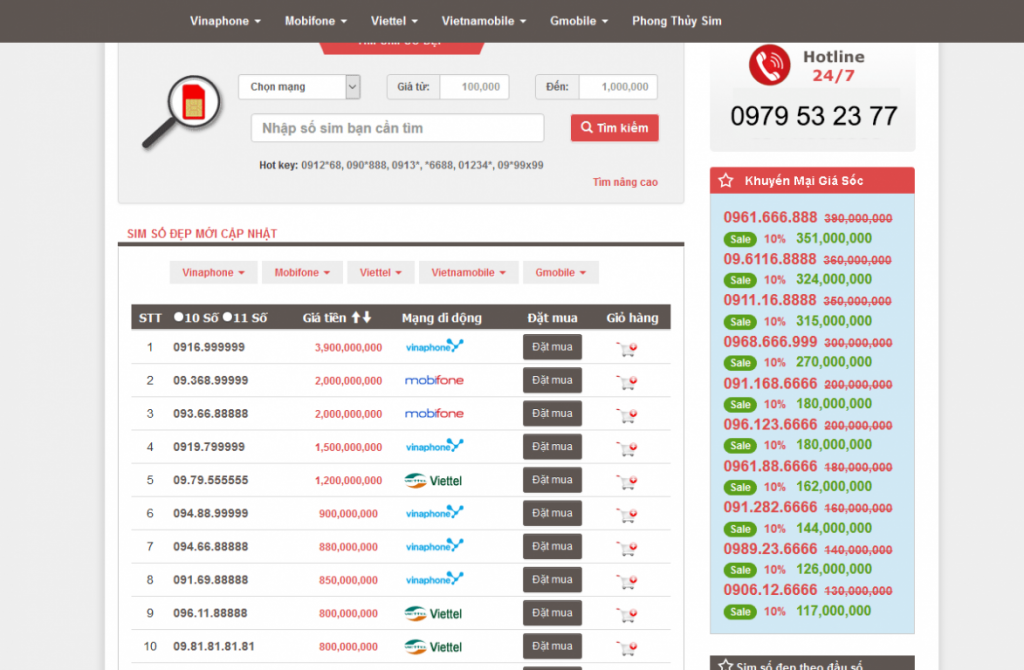Open Viettel menu in top navigation
Screen dimensions: 1024x670
click(394, 21)
